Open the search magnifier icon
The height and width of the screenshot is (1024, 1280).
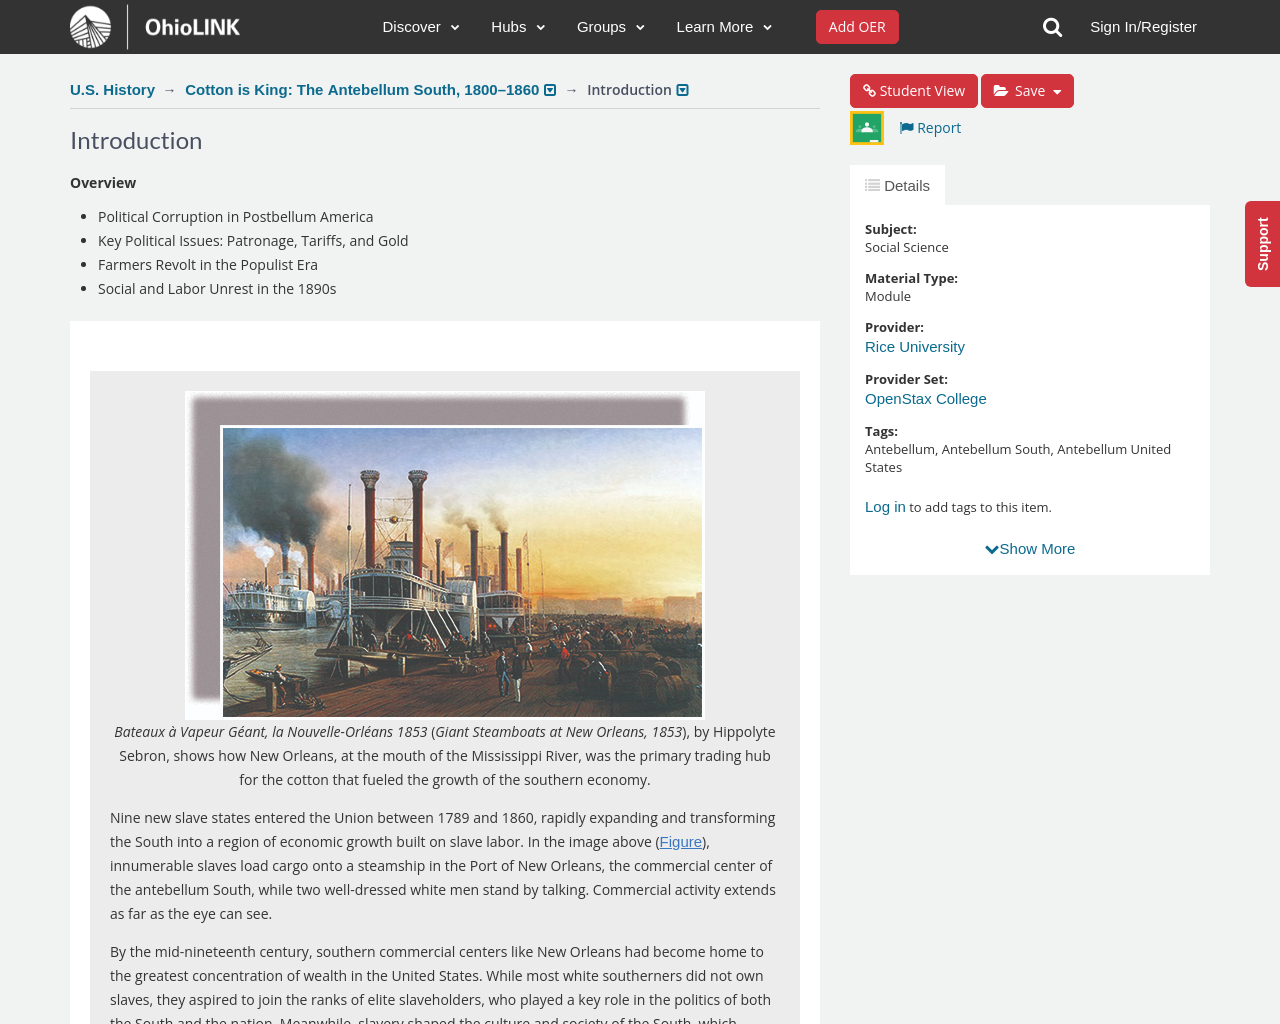coord(1052,27)
